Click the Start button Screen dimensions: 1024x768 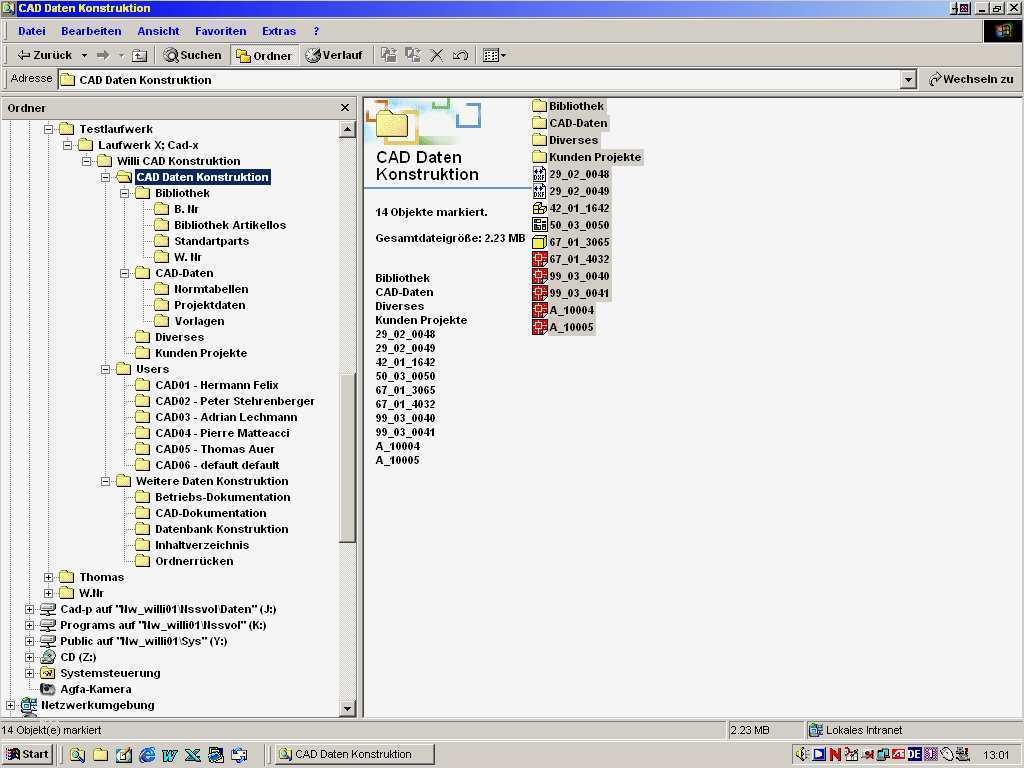pyautogui.click(x=27, y=754)
